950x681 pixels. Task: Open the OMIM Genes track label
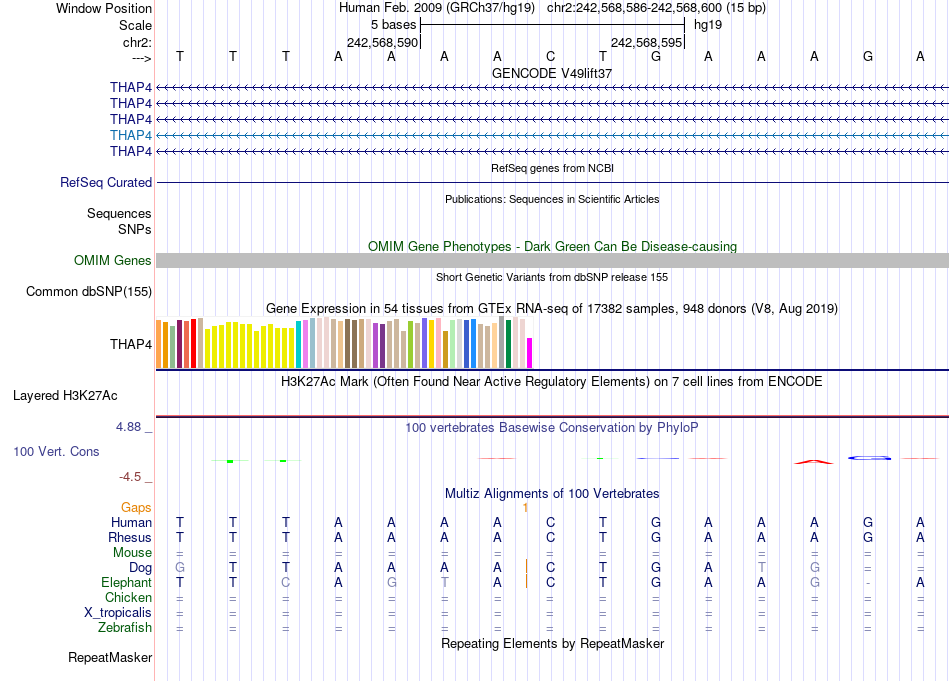[x=113, y=261]
